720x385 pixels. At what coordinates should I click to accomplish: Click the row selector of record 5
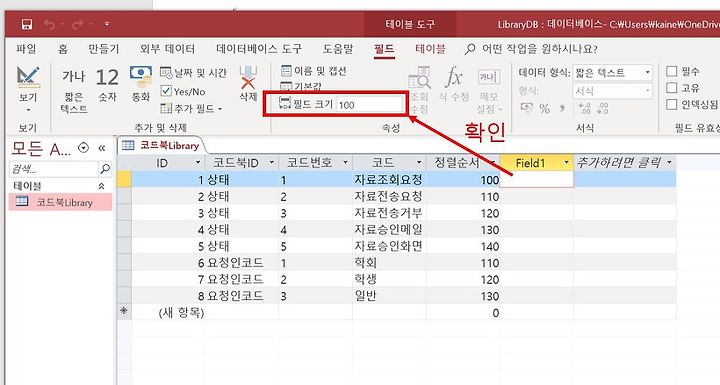[x=124, y=246]
